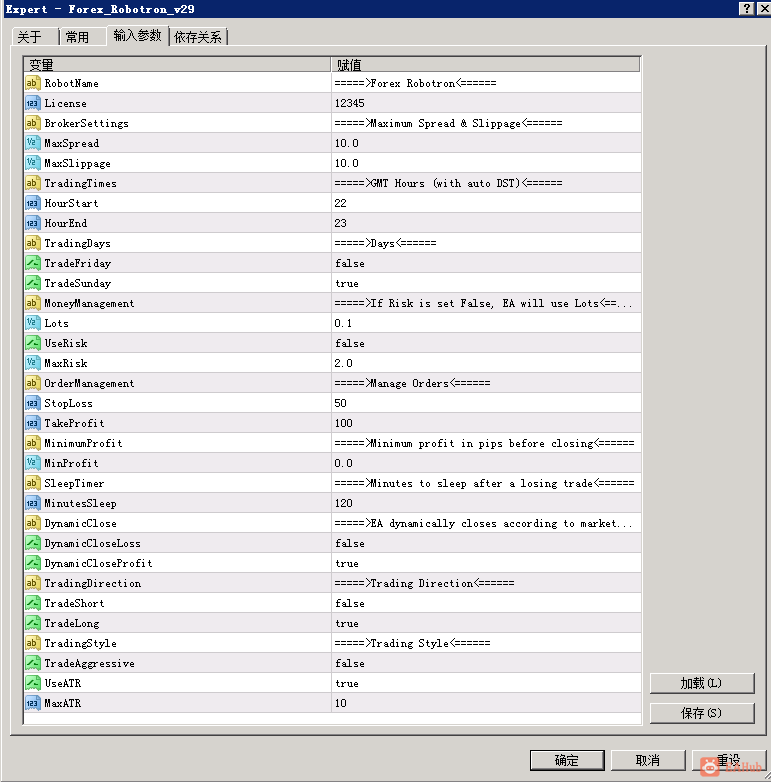Select the DynamicCloseProfit value true
The image size is (771, 782).
click(347, 563)
